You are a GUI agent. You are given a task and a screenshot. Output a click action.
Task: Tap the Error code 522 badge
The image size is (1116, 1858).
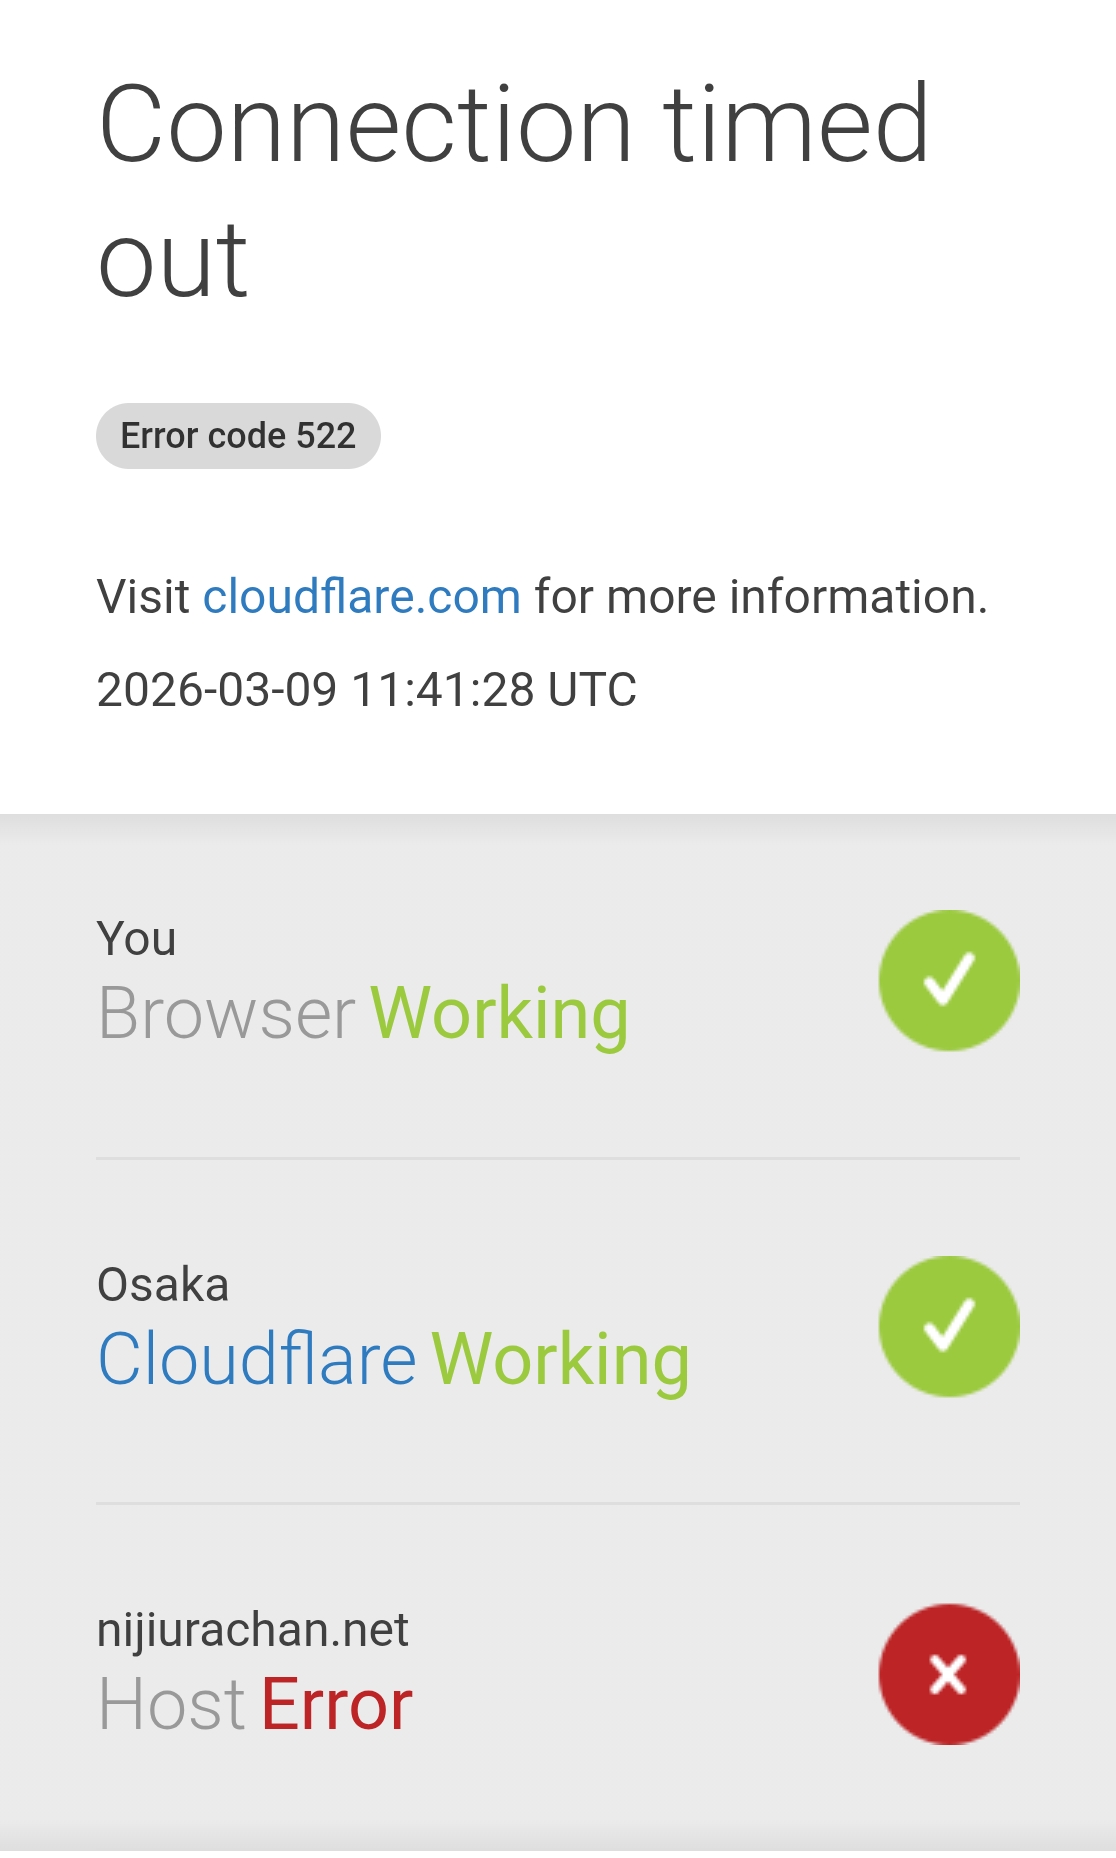tap(238, 436)
